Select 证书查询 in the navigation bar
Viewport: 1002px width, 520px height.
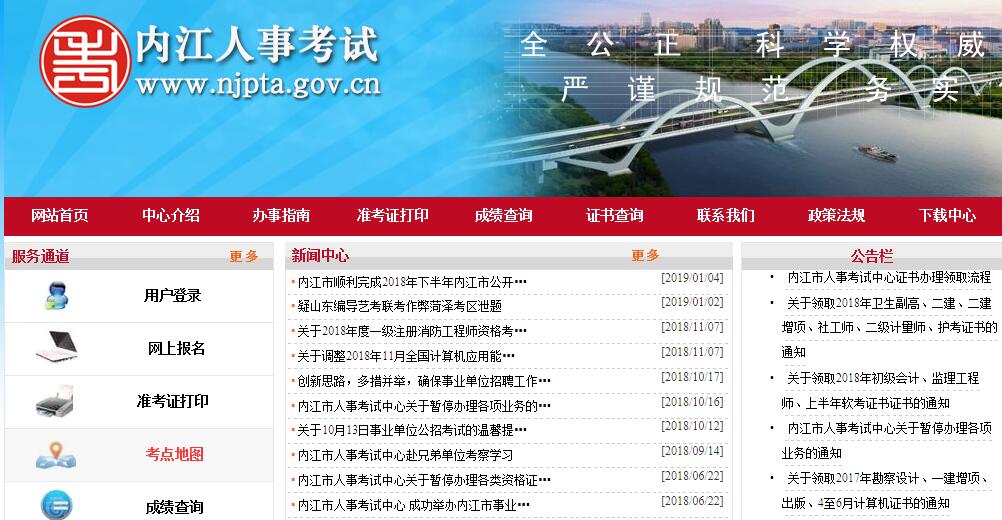615,216
